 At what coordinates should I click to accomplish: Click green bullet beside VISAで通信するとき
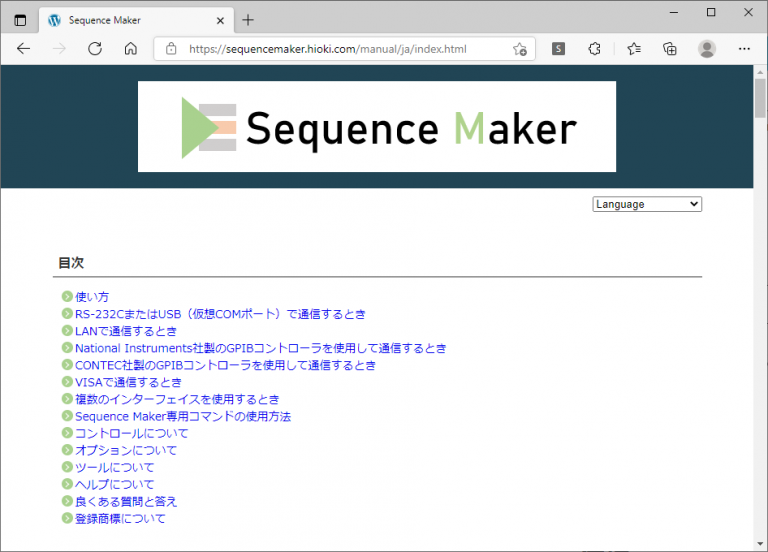pyautogui.click(x=67, y=382)
